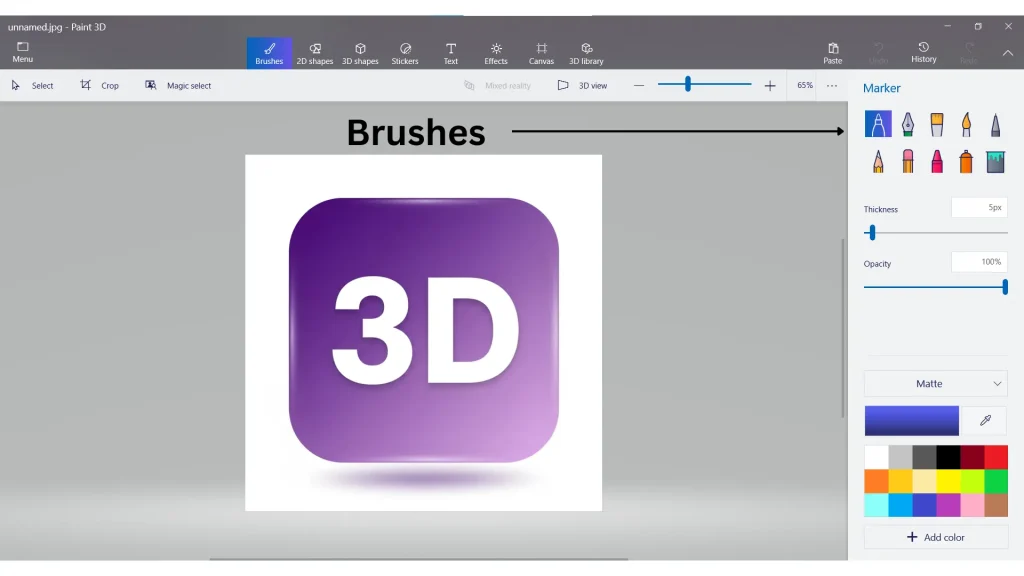Toggle the 2D shapes panel

pos(315,52)
